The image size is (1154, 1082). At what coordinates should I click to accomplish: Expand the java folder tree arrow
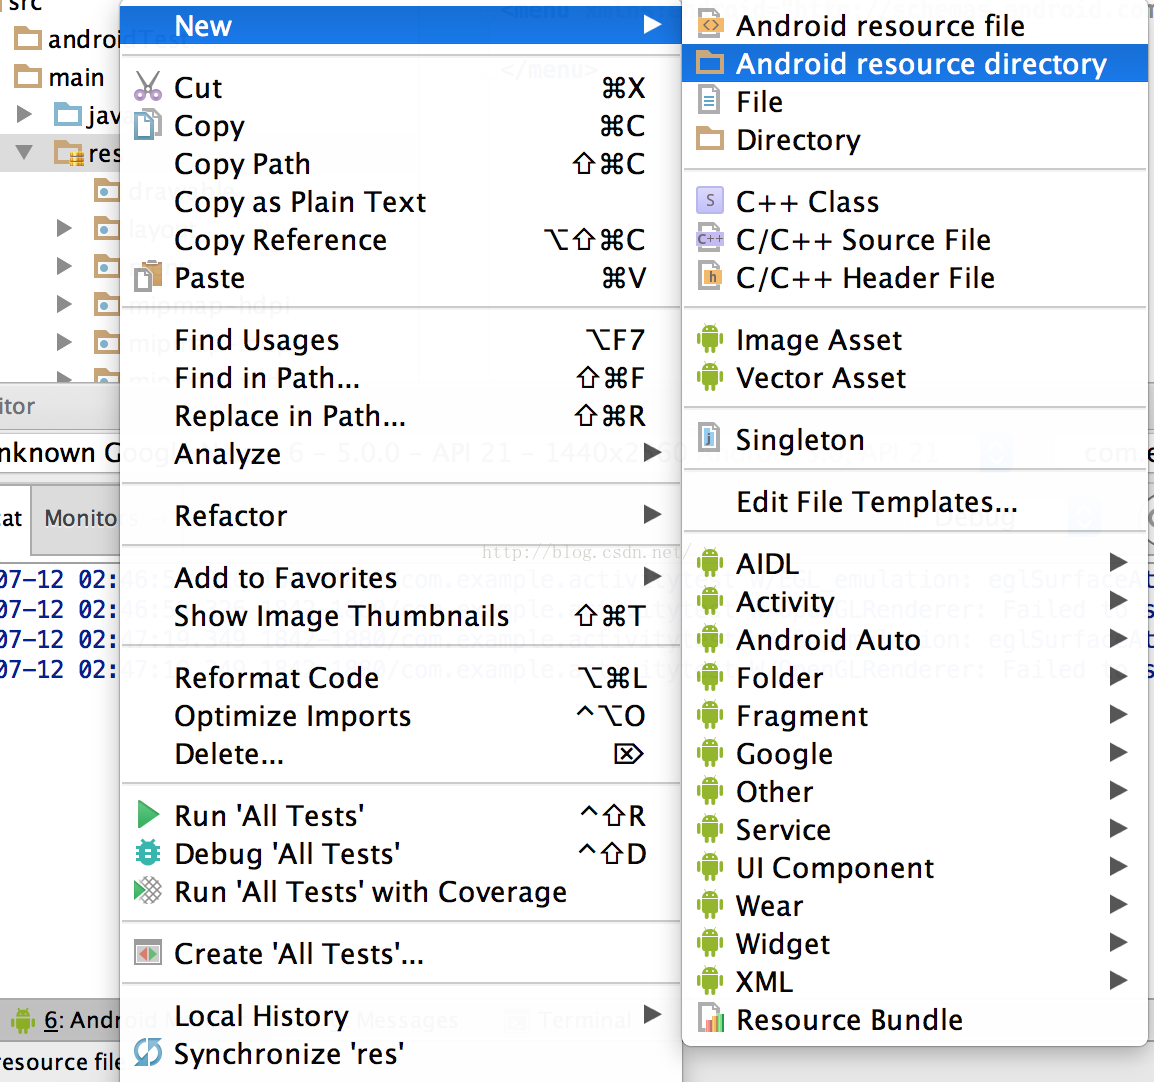pos(24,114)
